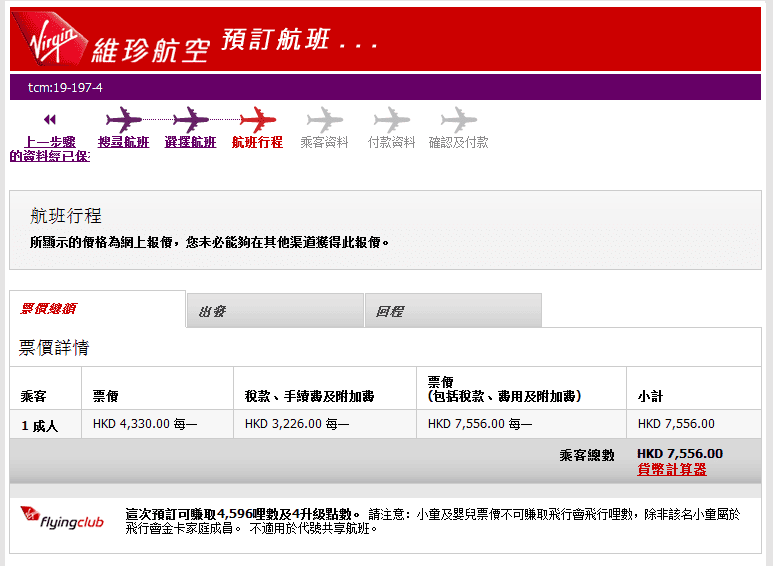The width and height of the screenshot is (773, 566).
Task: Open the 選擇航班 step link
Action: tap(190, 142)
